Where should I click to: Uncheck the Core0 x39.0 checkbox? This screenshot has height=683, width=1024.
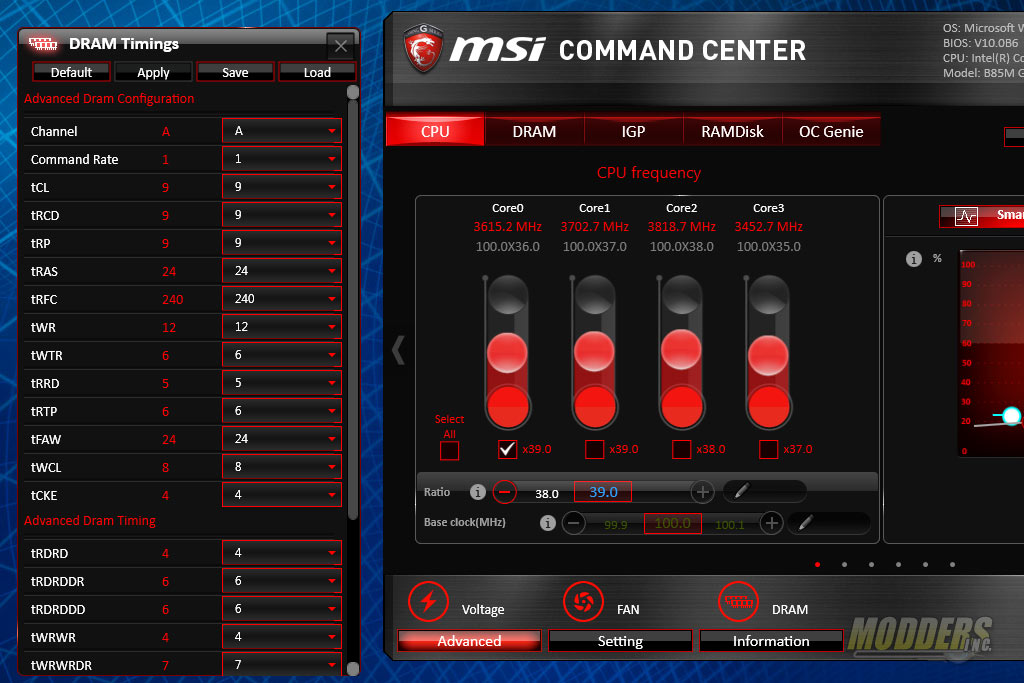coord(507,449)
